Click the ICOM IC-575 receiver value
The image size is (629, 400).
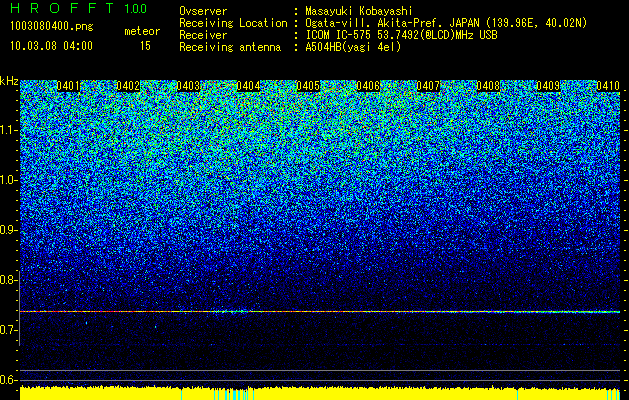pyautogui.click(x=402, y=35)
